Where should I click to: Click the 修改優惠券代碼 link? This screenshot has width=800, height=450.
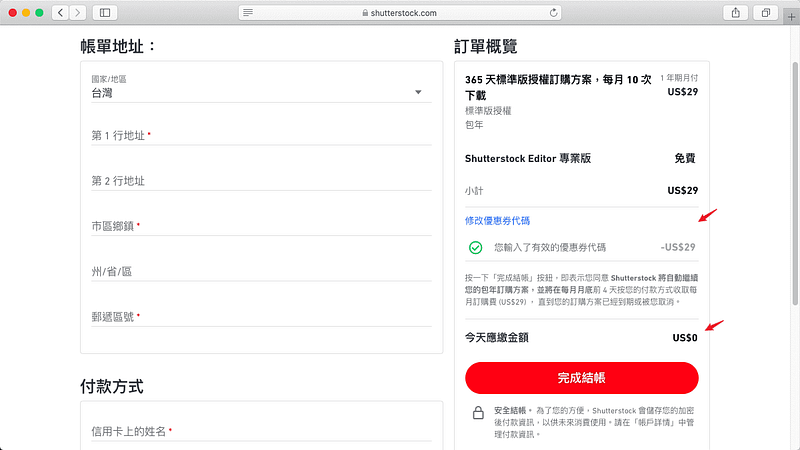click(497, 221)
